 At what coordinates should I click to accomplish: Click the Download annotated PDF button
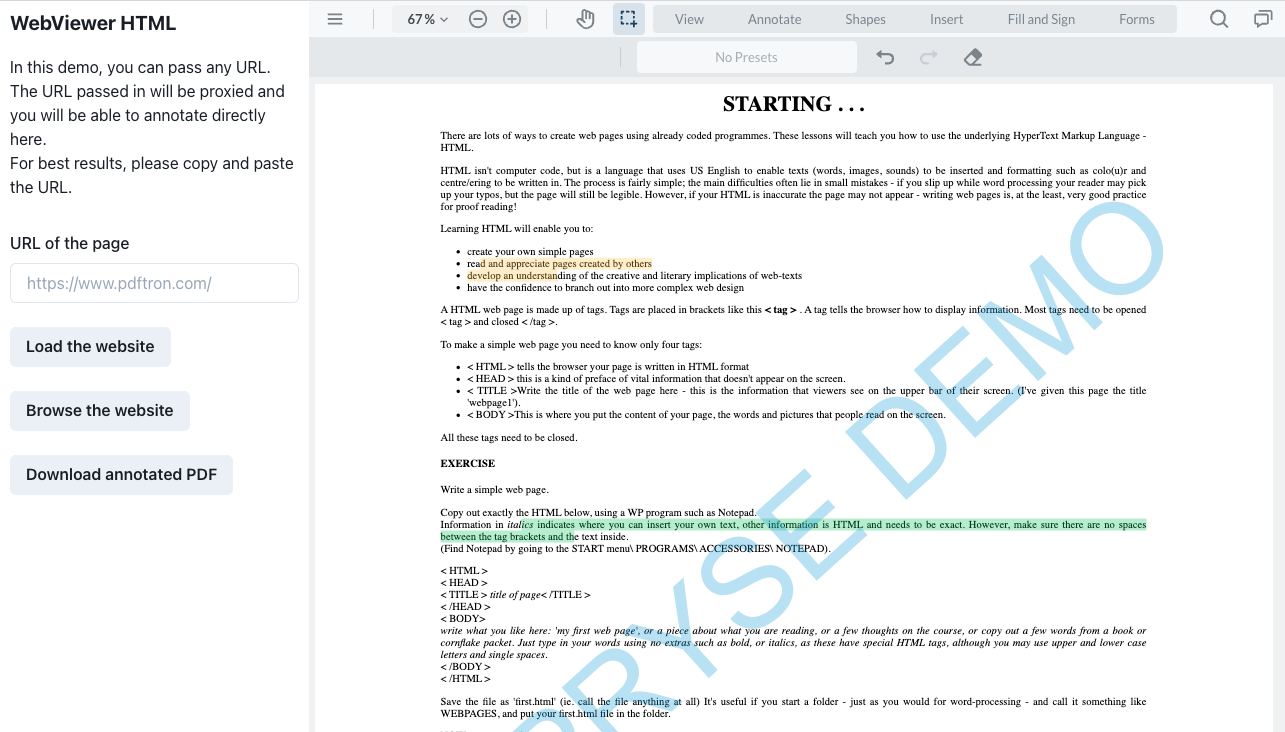(x=121, y=475)
